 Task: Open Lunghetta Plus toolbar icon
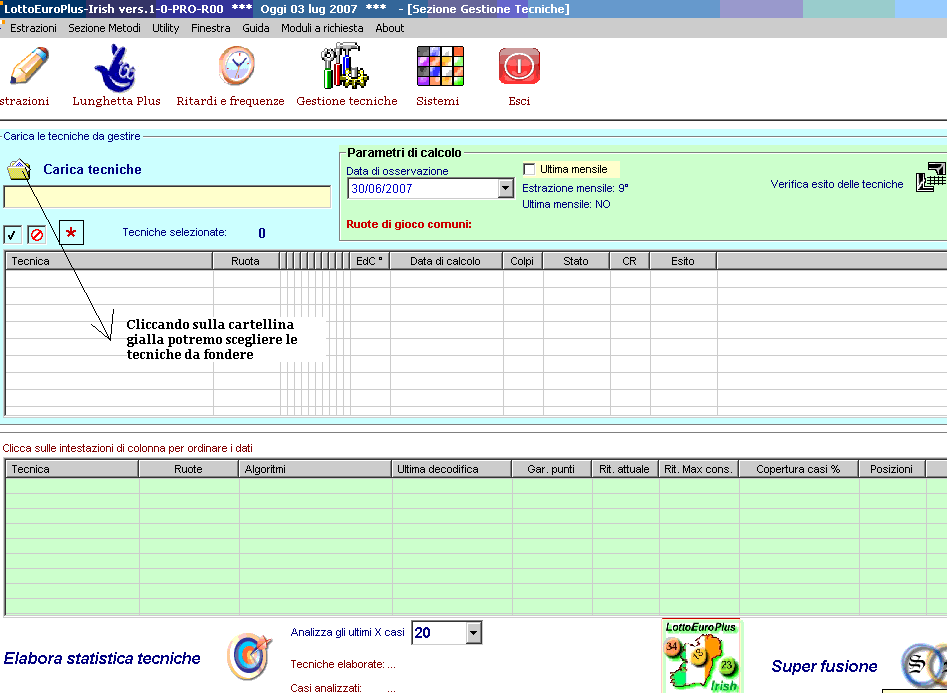(116, 68)
